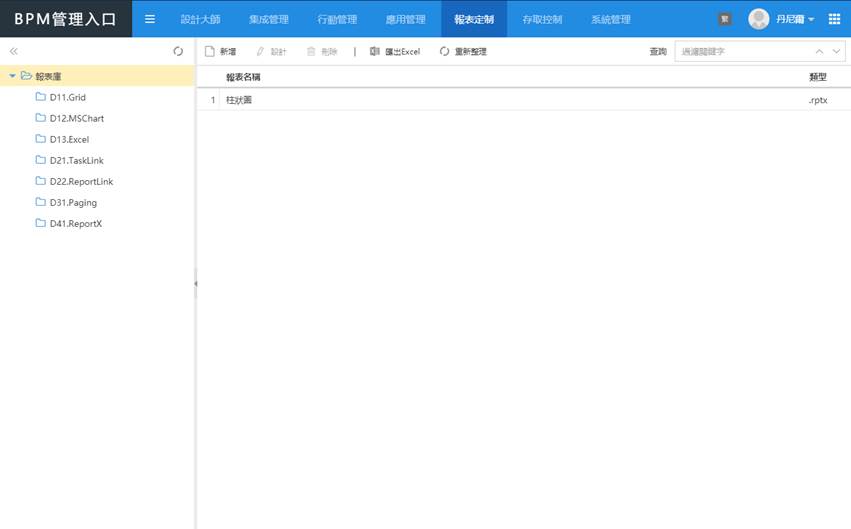851x529 pixels.
Task: Open the D21.TaskLink folder
Action: [x=77, y=161]
